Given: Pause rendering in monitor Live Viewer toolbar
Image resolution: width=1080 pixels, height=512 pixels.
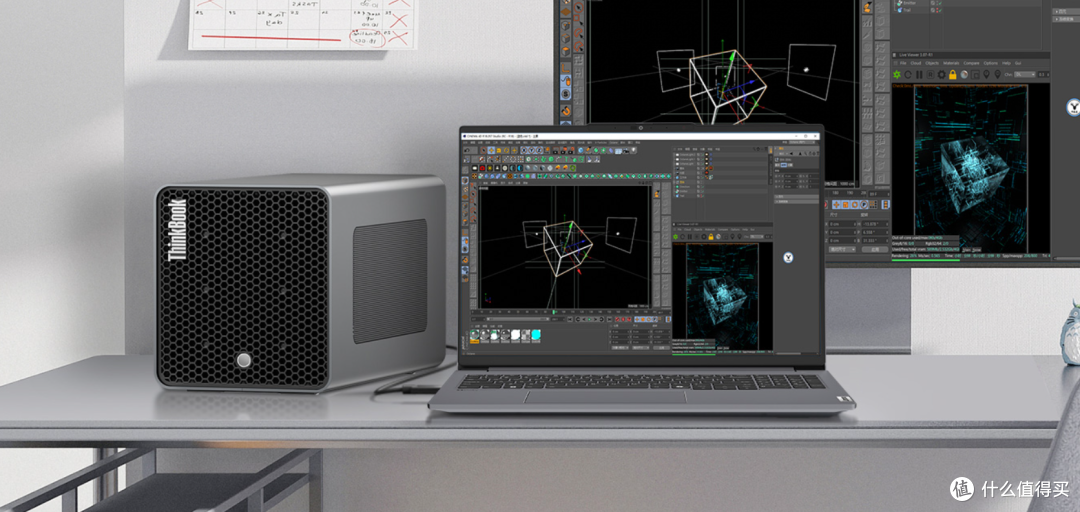Looking at the screenshot, I should (919, 74).
